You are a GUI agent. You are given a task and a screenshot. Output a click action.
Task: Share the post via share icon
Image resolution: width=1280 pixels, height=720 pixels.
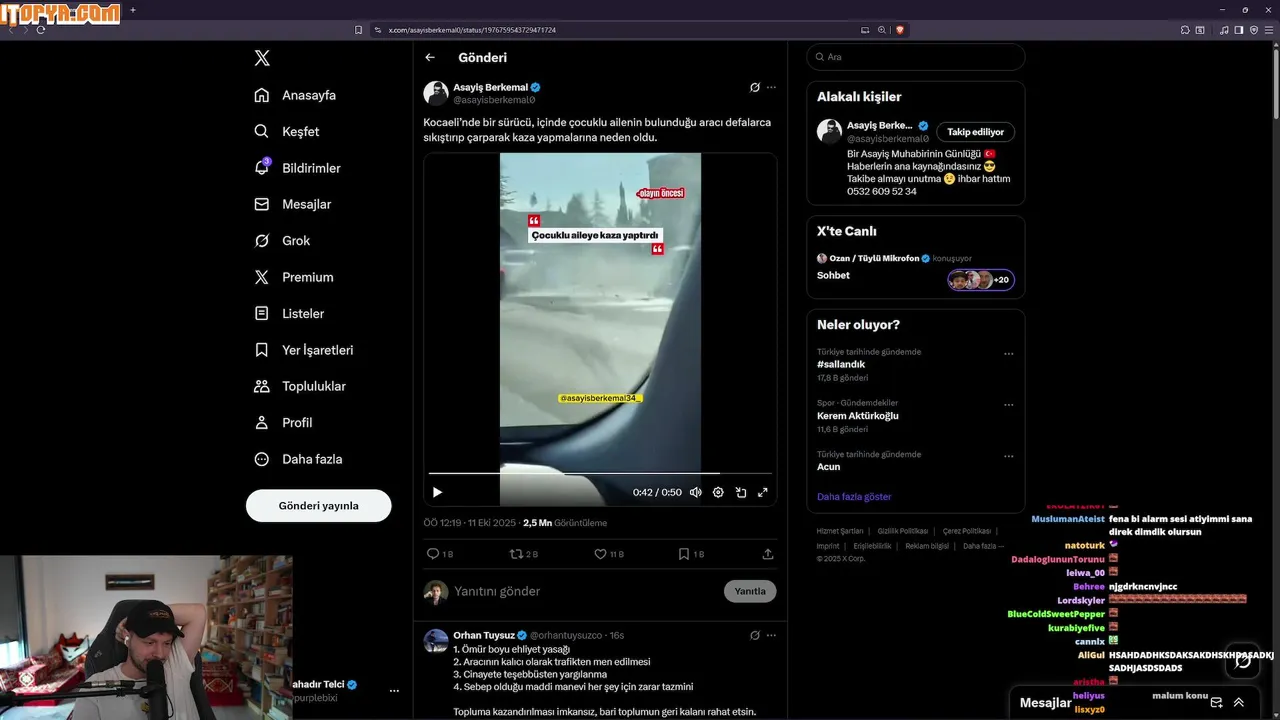coord(768,554)
